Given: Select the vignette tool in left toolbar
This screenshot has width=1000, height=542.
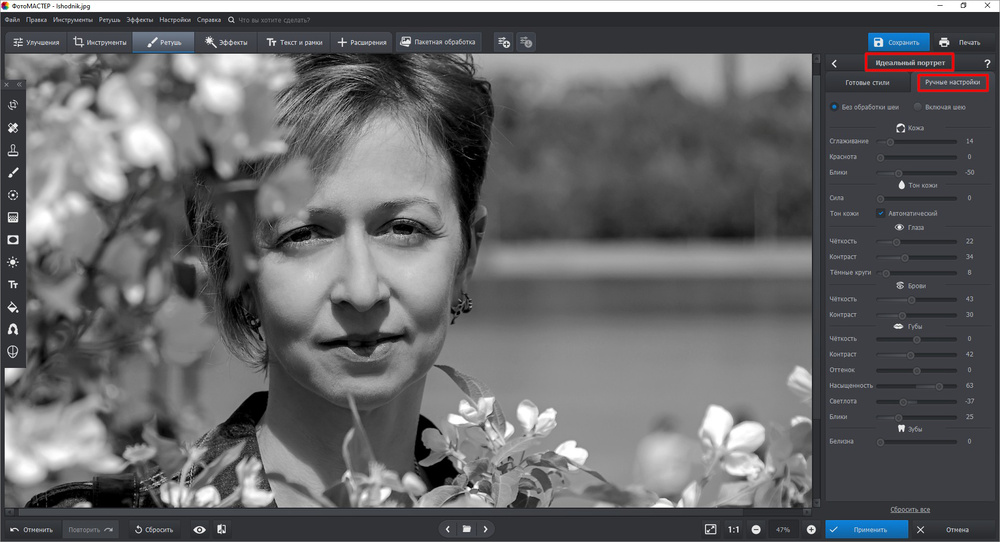Looking at the screenshot, I should 13,240.
